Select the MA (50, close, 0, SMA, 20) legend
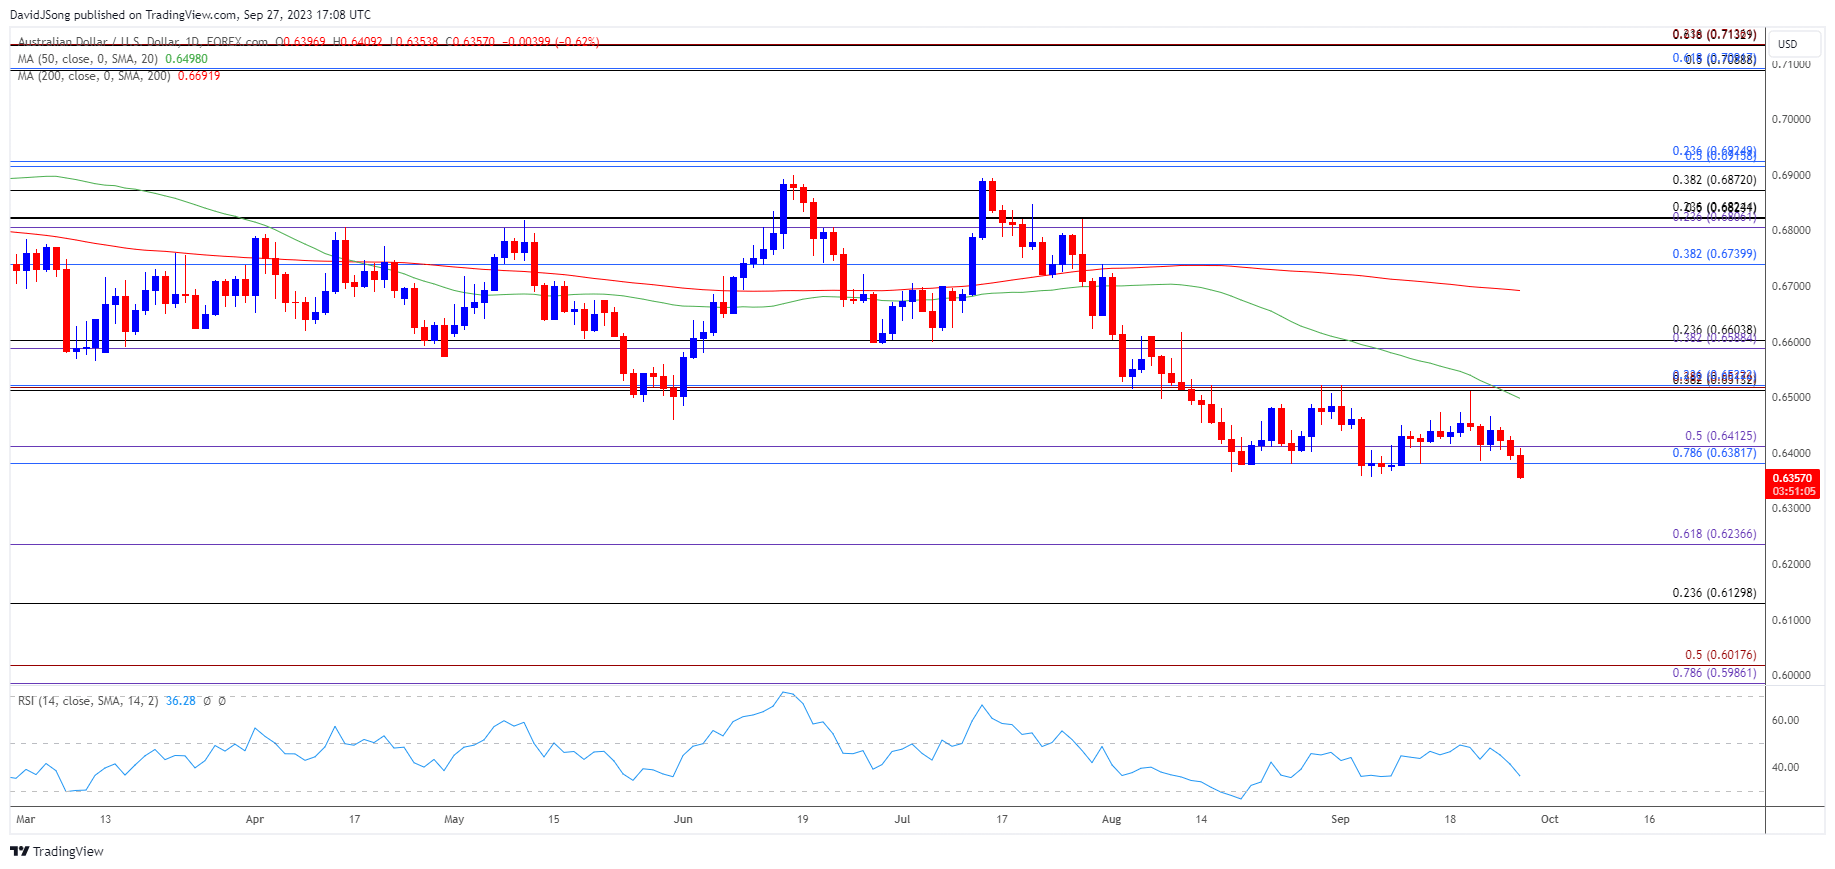1835x869 pixels. tap(87, 59)
